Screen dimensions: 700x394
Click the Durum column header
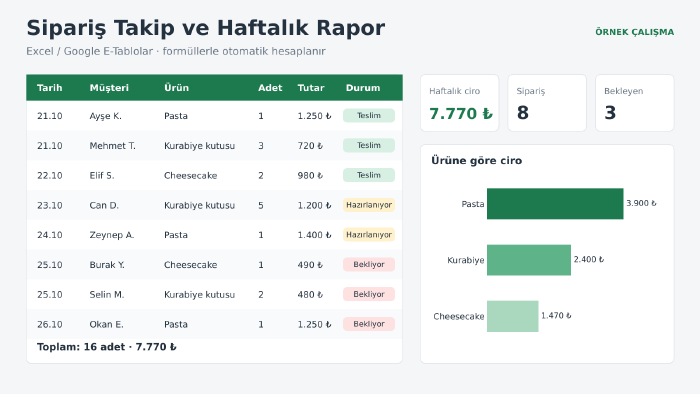[363, 88]
